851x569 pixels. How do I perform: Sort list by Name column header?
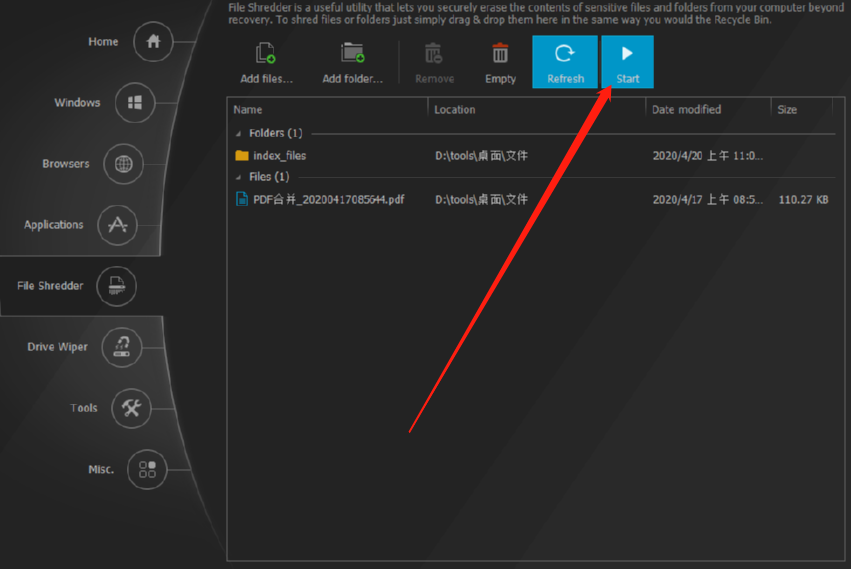point(248,110)
